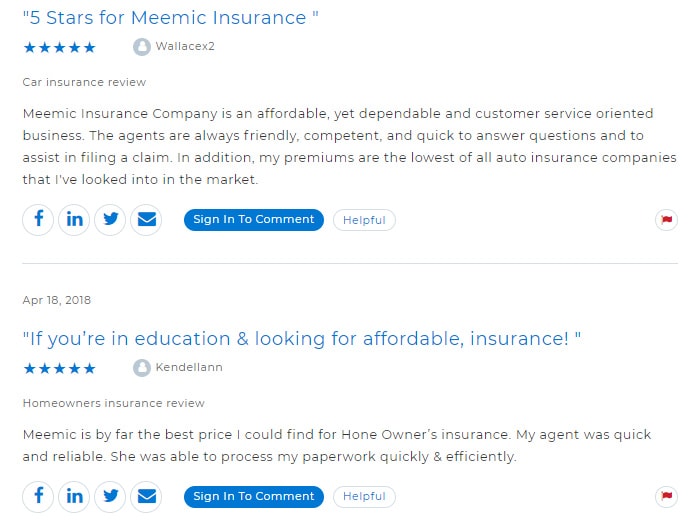The height and width of the screenshot is (521, 694).
Task: Open the "If you're in education" review title
Action: click(x=302, y=339)
